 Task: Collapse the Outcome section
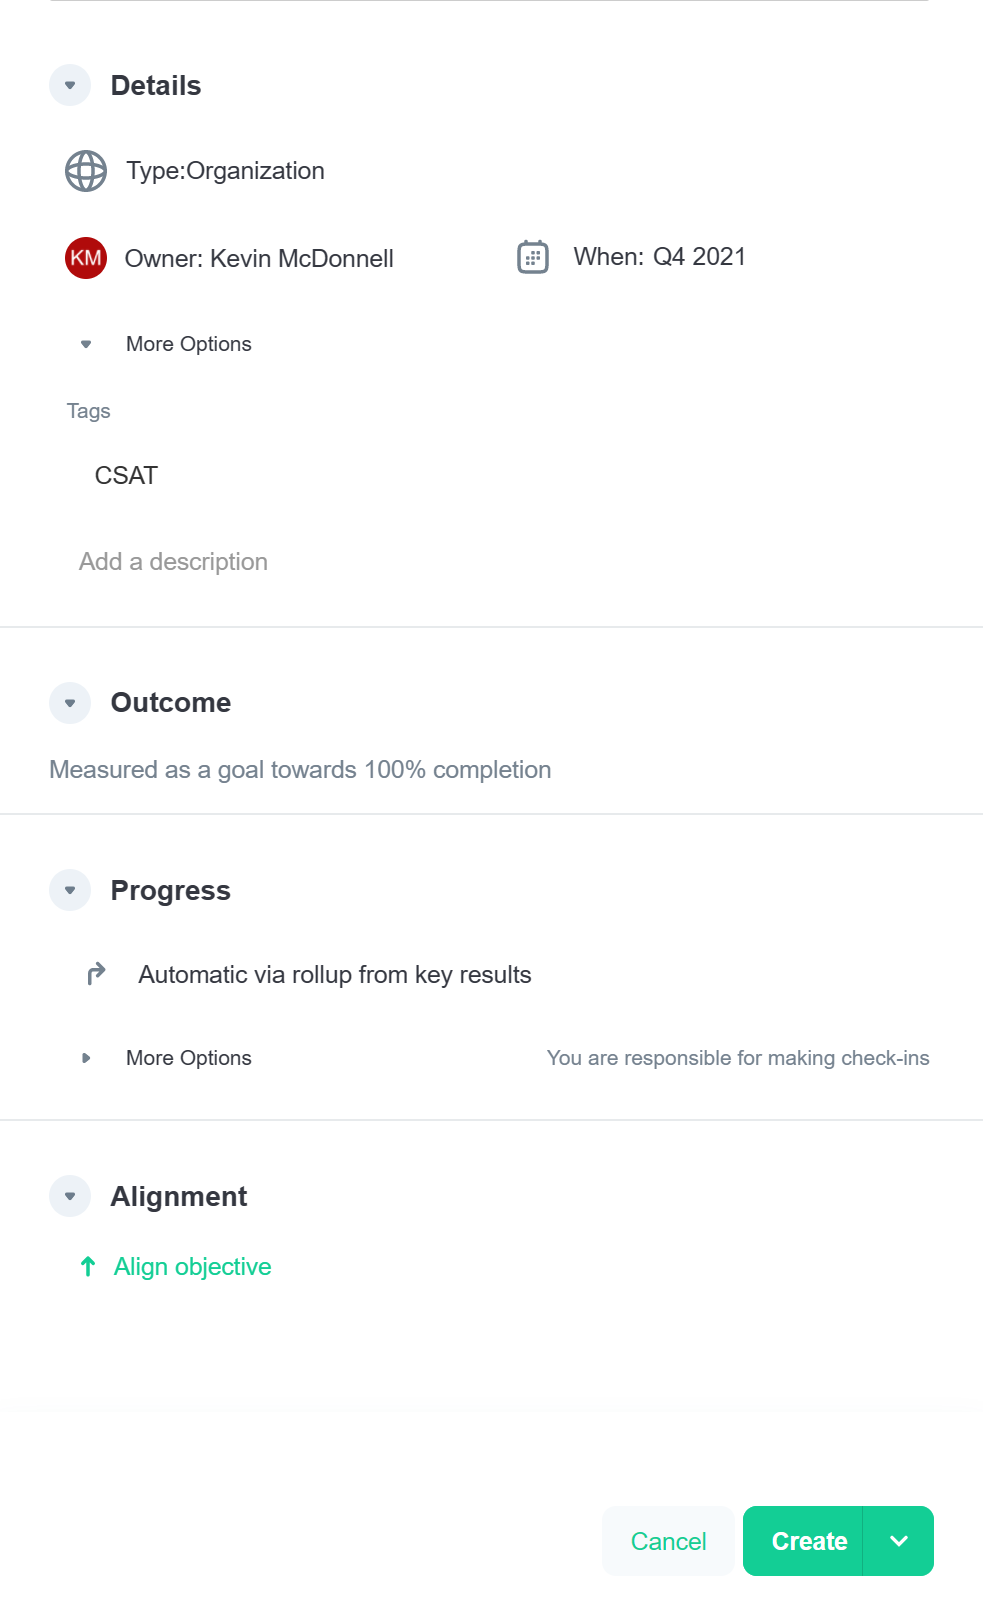pyautogui.click(x=70, y=703)
